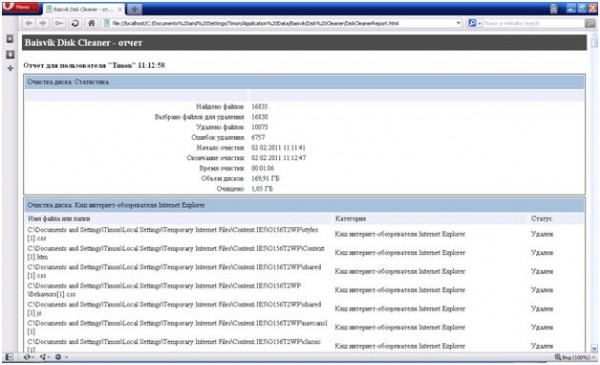Viewport: 600px width, 365px height.
Task: Click the file path ending in styles[1].css
Action: (x=173, y=234)
